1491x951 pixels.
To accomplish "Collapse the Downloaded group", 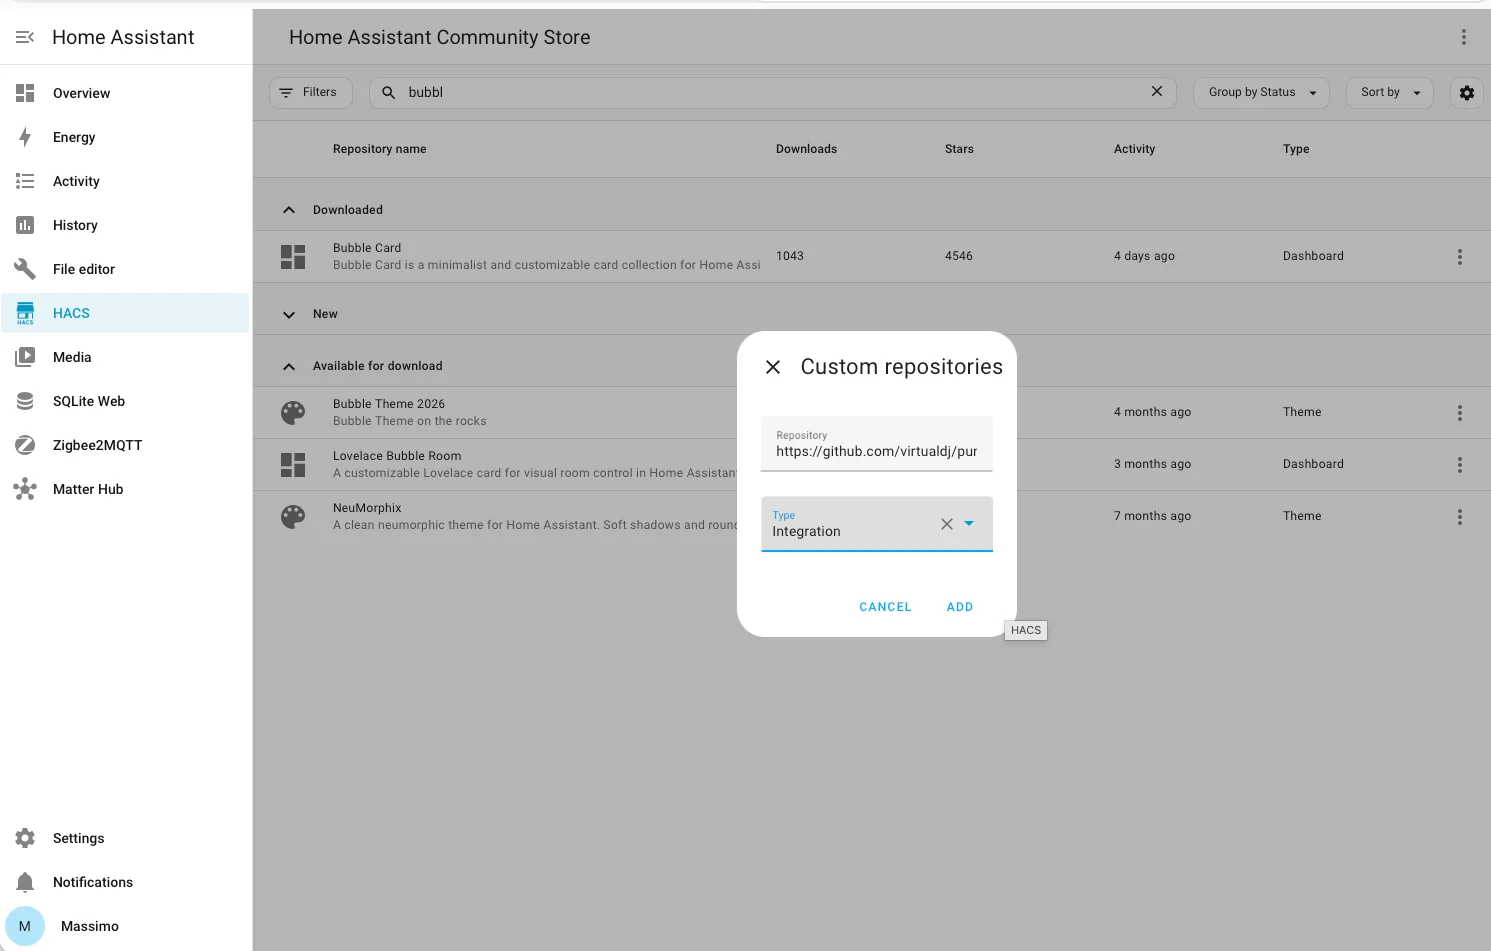I will pos(289,210).
